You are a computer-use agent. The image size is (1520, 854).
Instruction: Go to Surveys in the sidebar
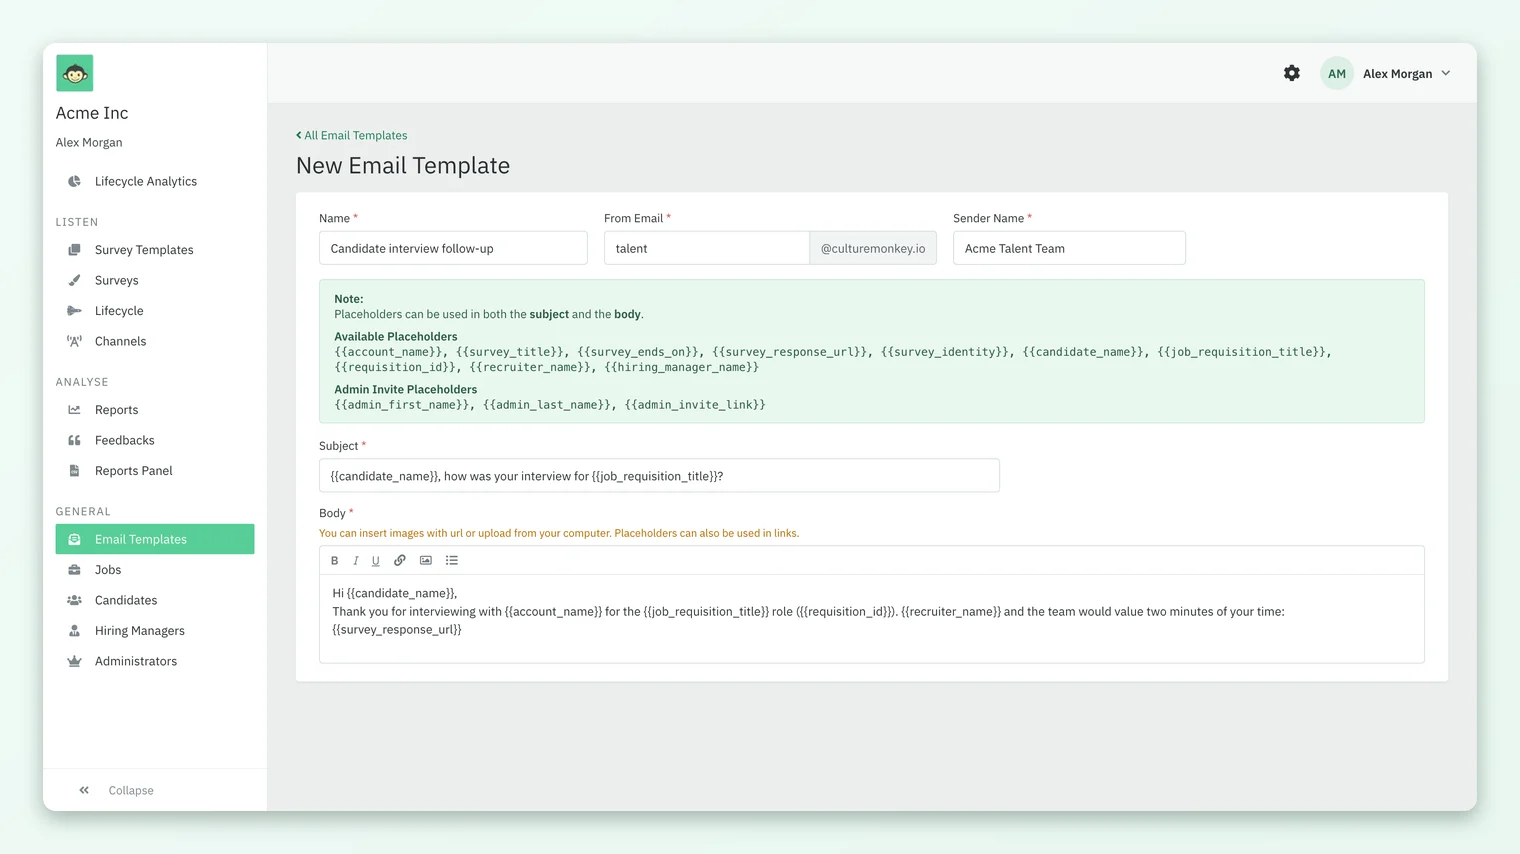click(155, 280)
